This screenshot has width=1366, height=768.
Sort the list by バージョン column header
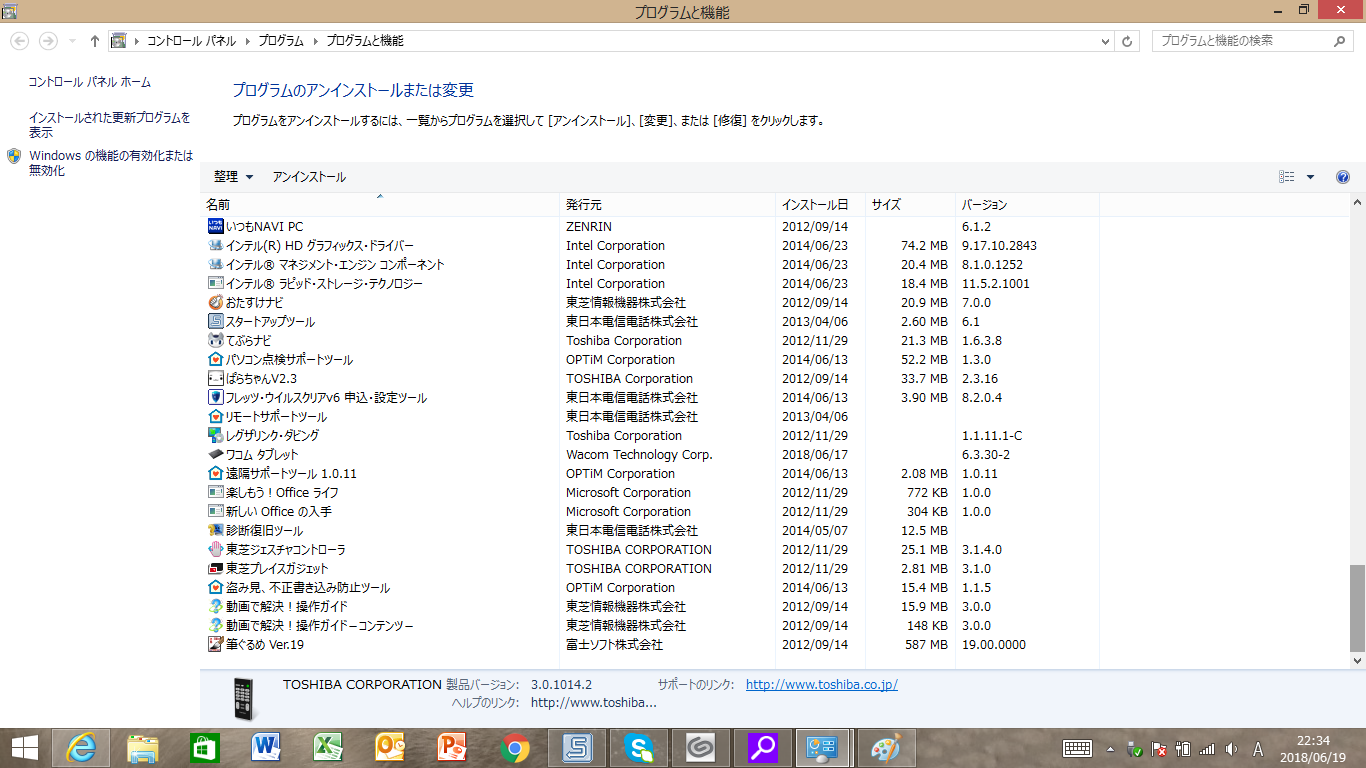tap(1027, 204)
